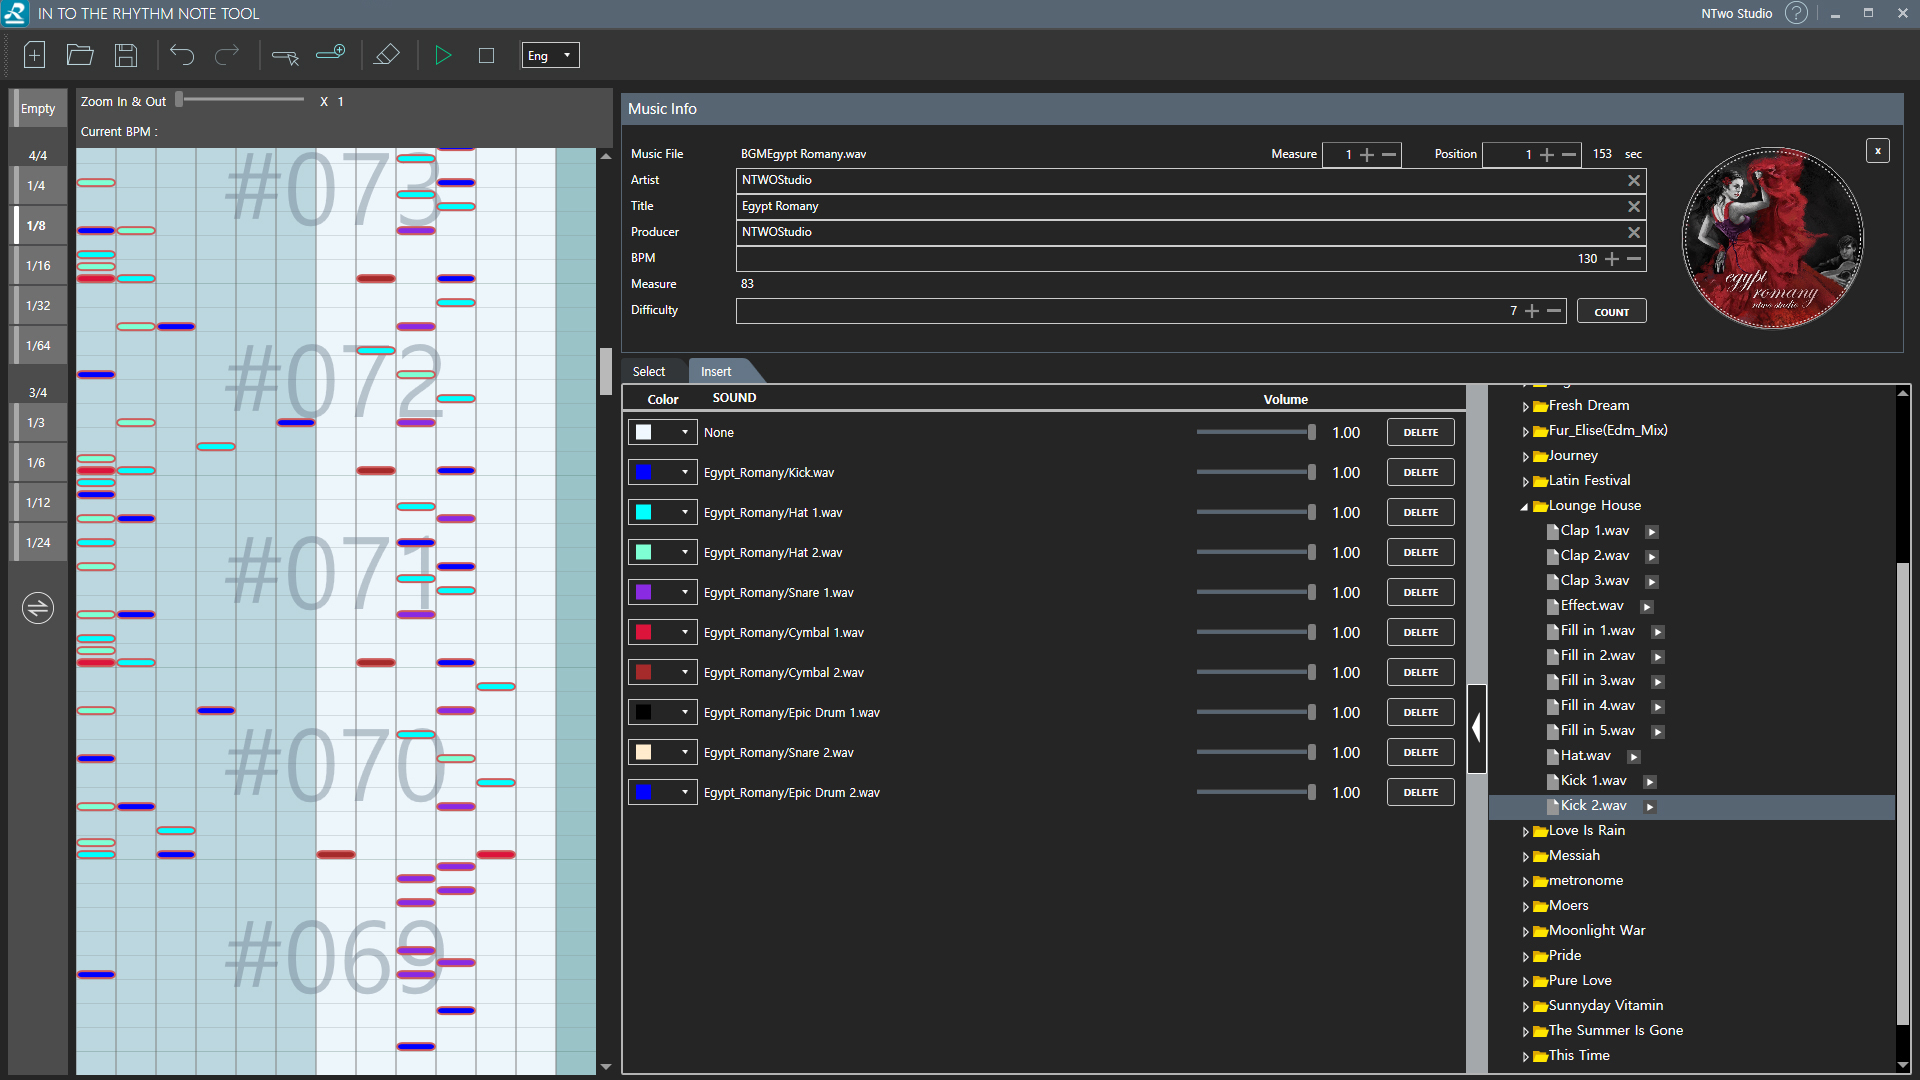
Task: Undo the last action
Action: [x=182, y=55]
